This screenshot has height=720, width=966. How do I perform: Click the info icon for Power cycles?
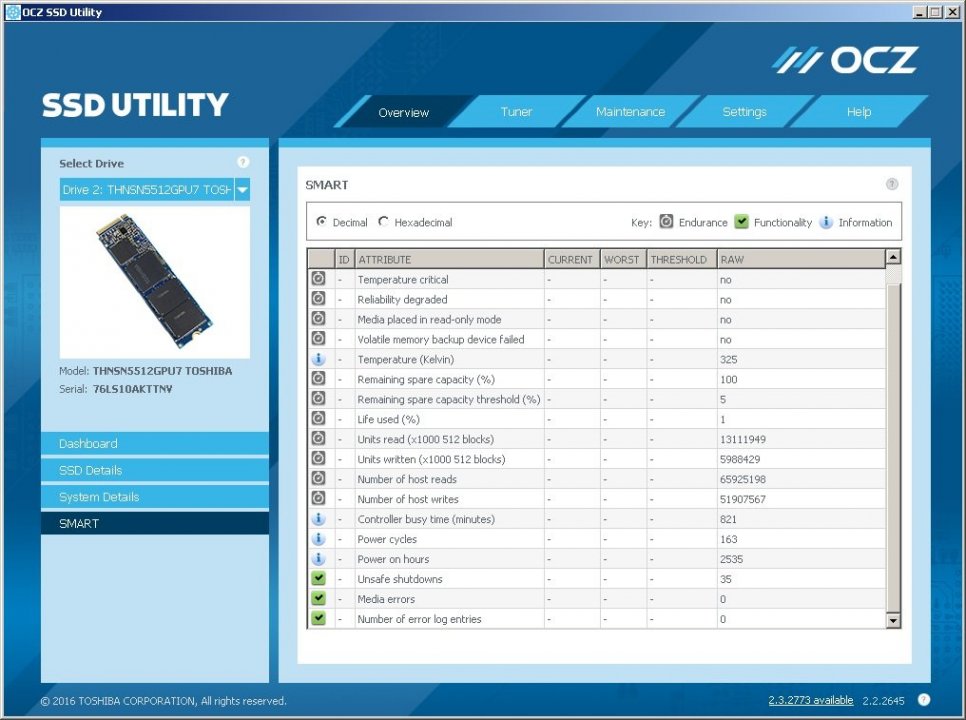(x=318, y=538)
